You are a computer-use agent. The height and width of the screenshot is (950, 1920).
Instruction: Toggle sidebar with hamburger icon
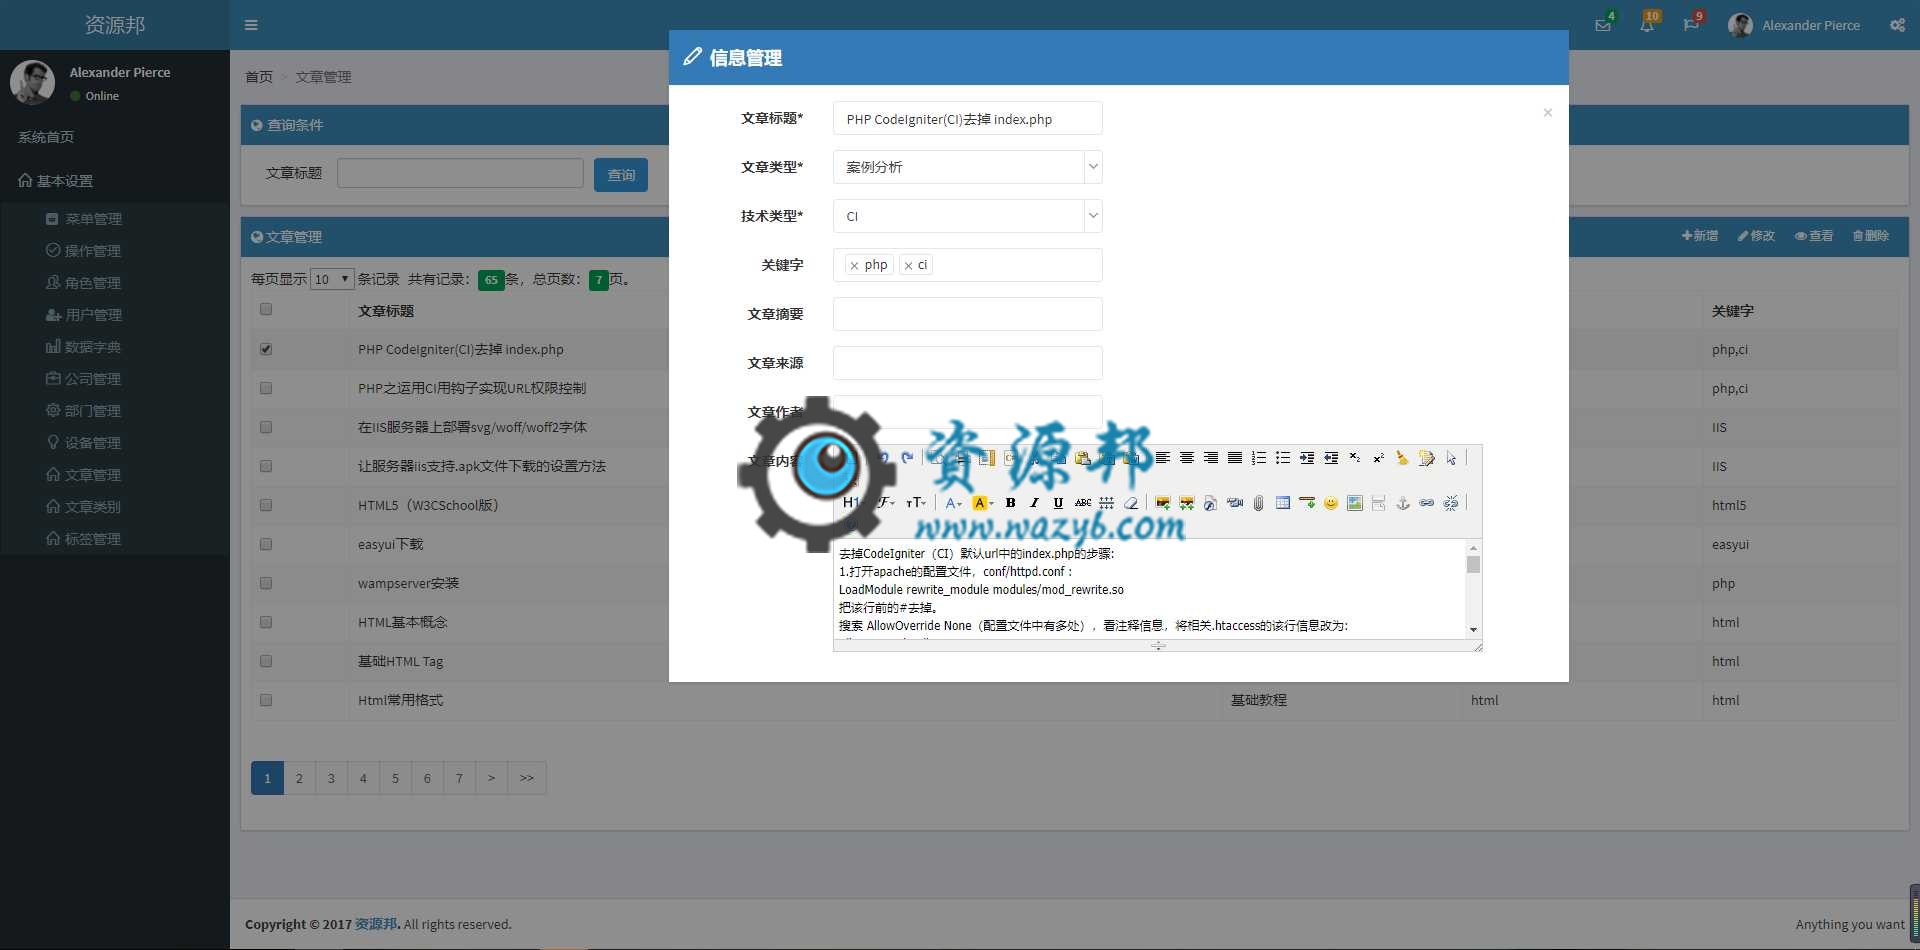click(251, 25)
